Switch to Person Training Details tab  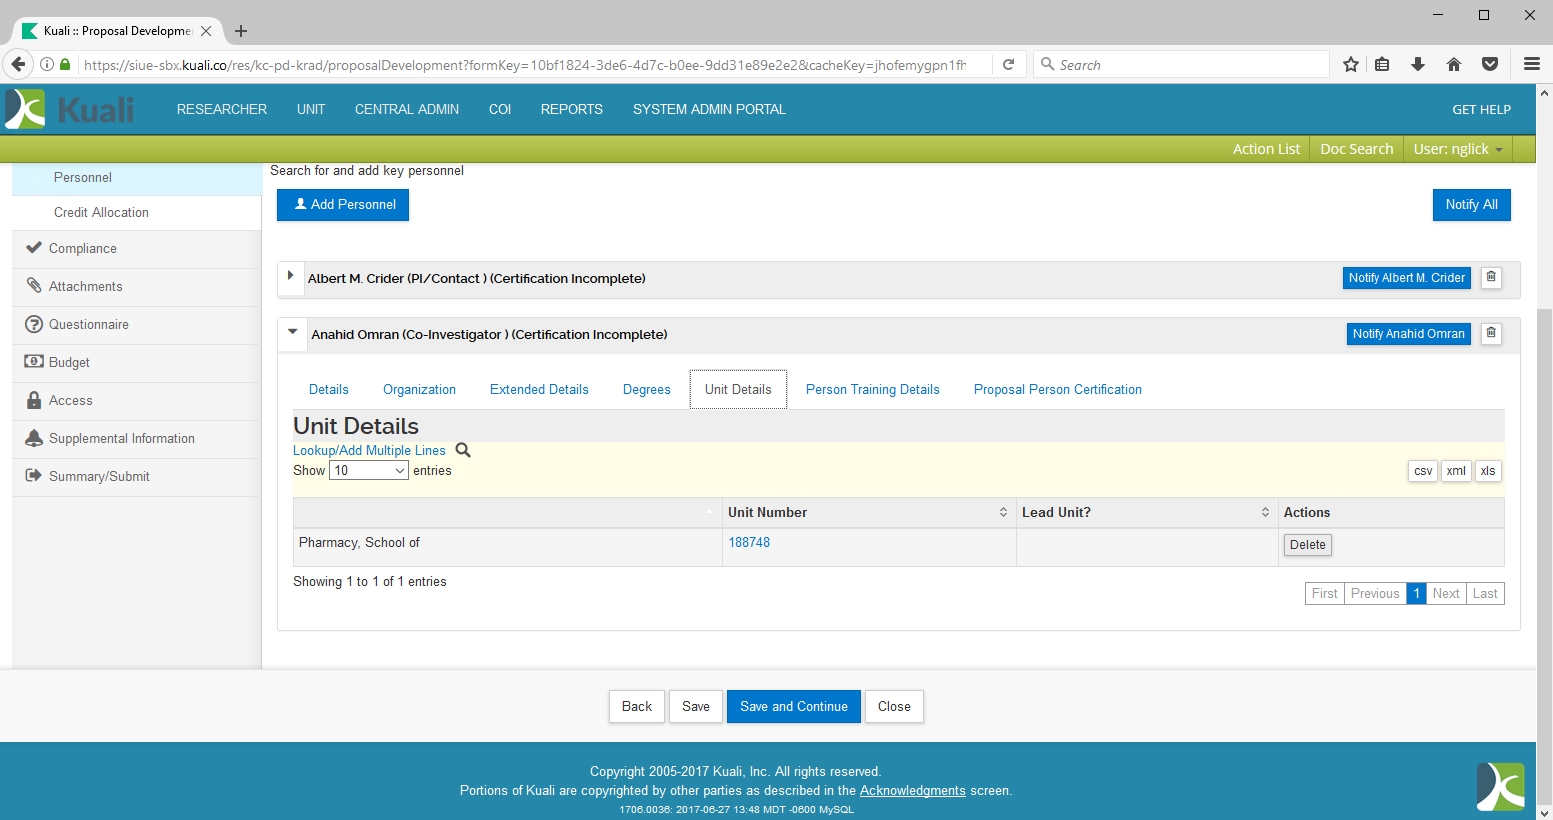point(872,389)
